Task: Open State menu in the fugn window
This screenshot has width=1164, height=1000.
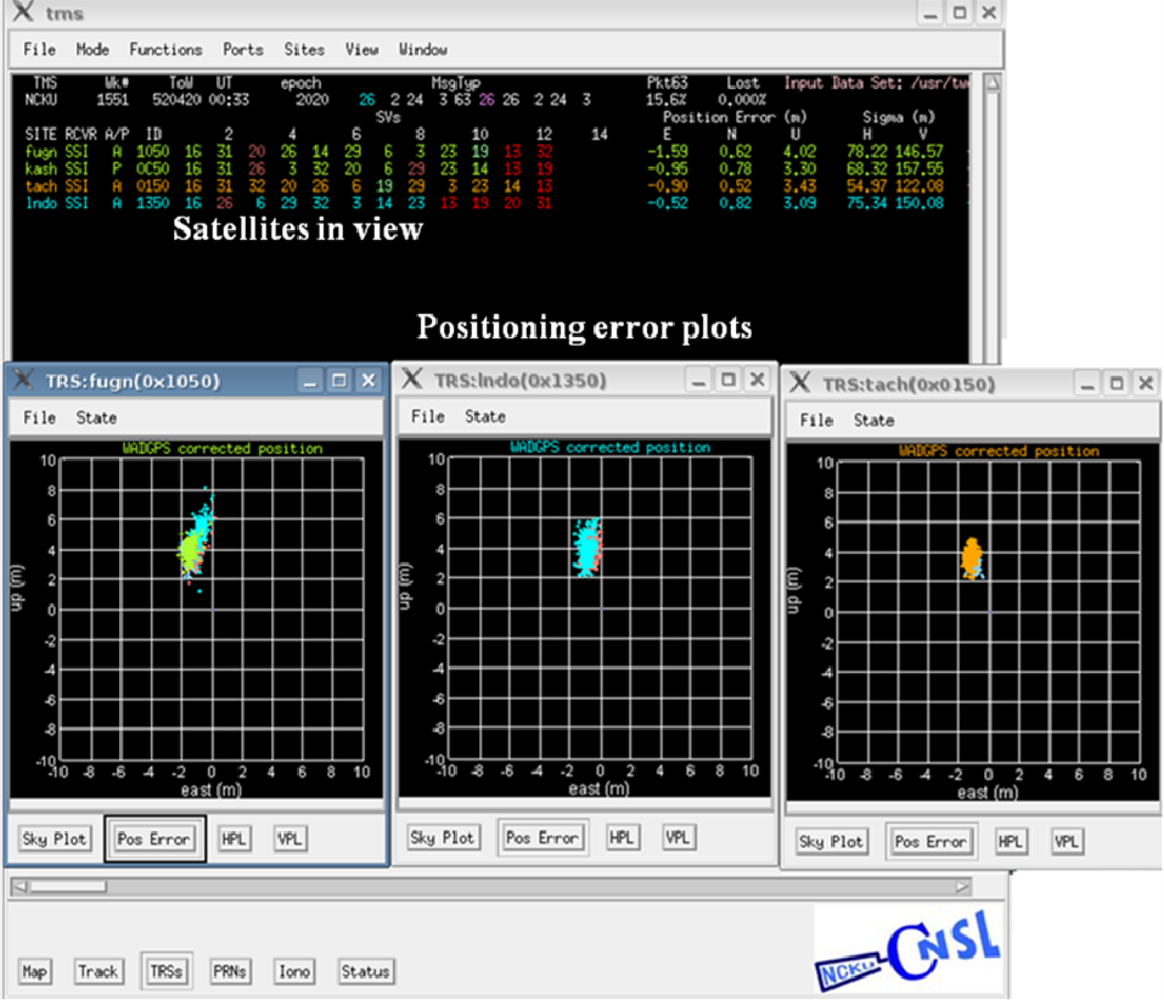Action: (96, 418)
